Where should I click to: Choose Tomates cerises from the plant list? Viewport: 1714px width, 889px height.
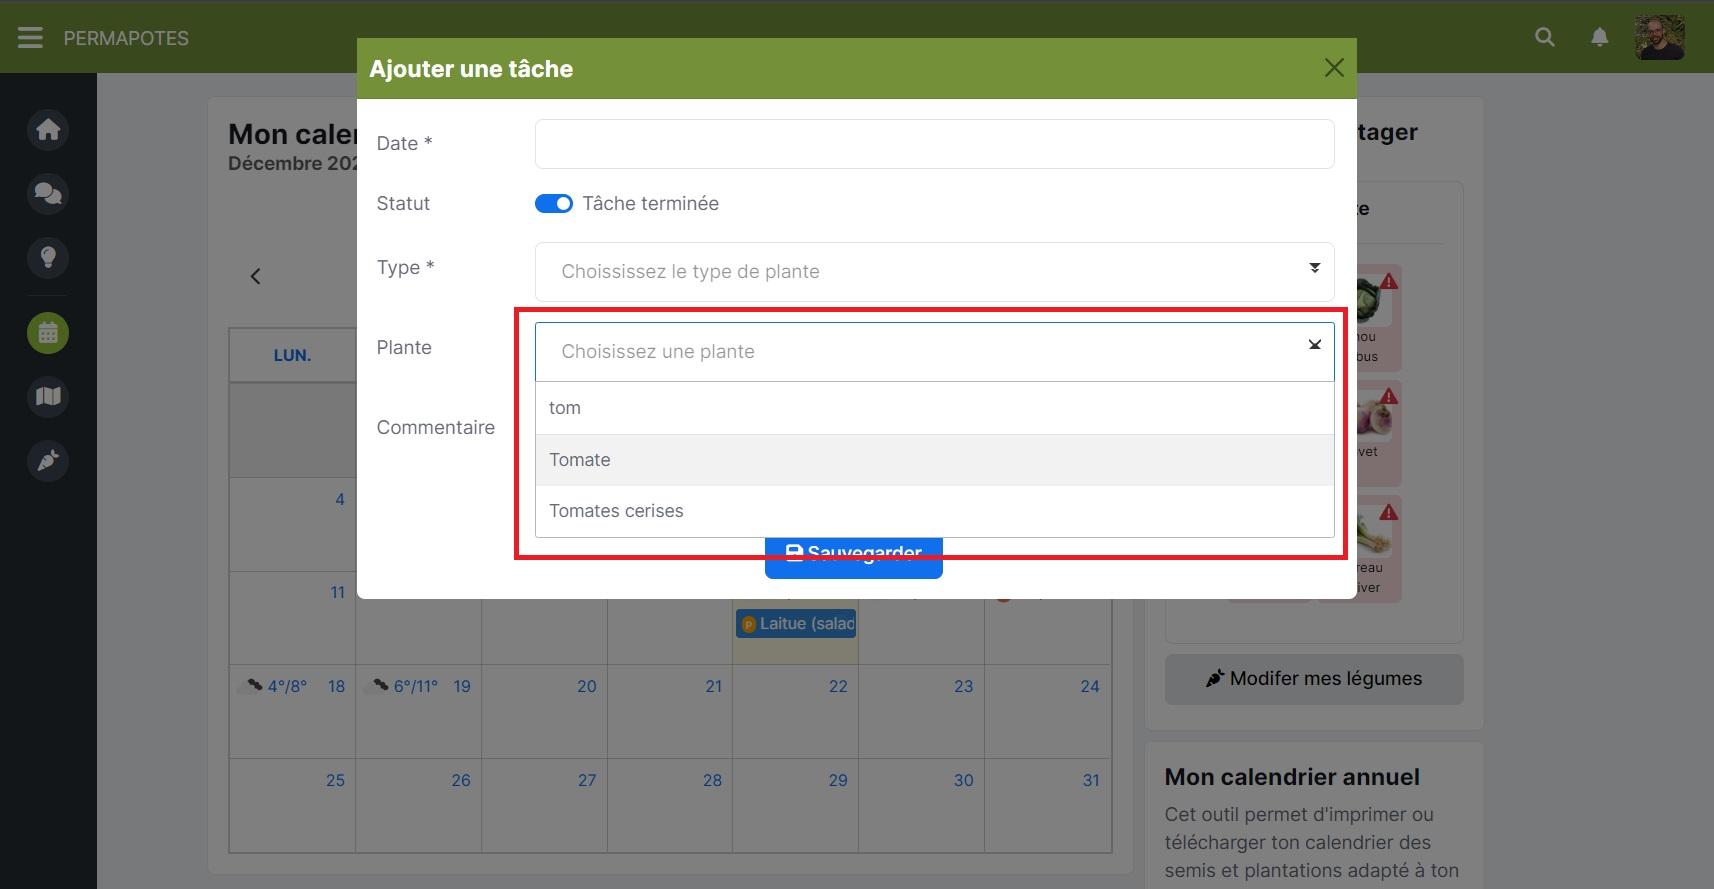[934, 511]
